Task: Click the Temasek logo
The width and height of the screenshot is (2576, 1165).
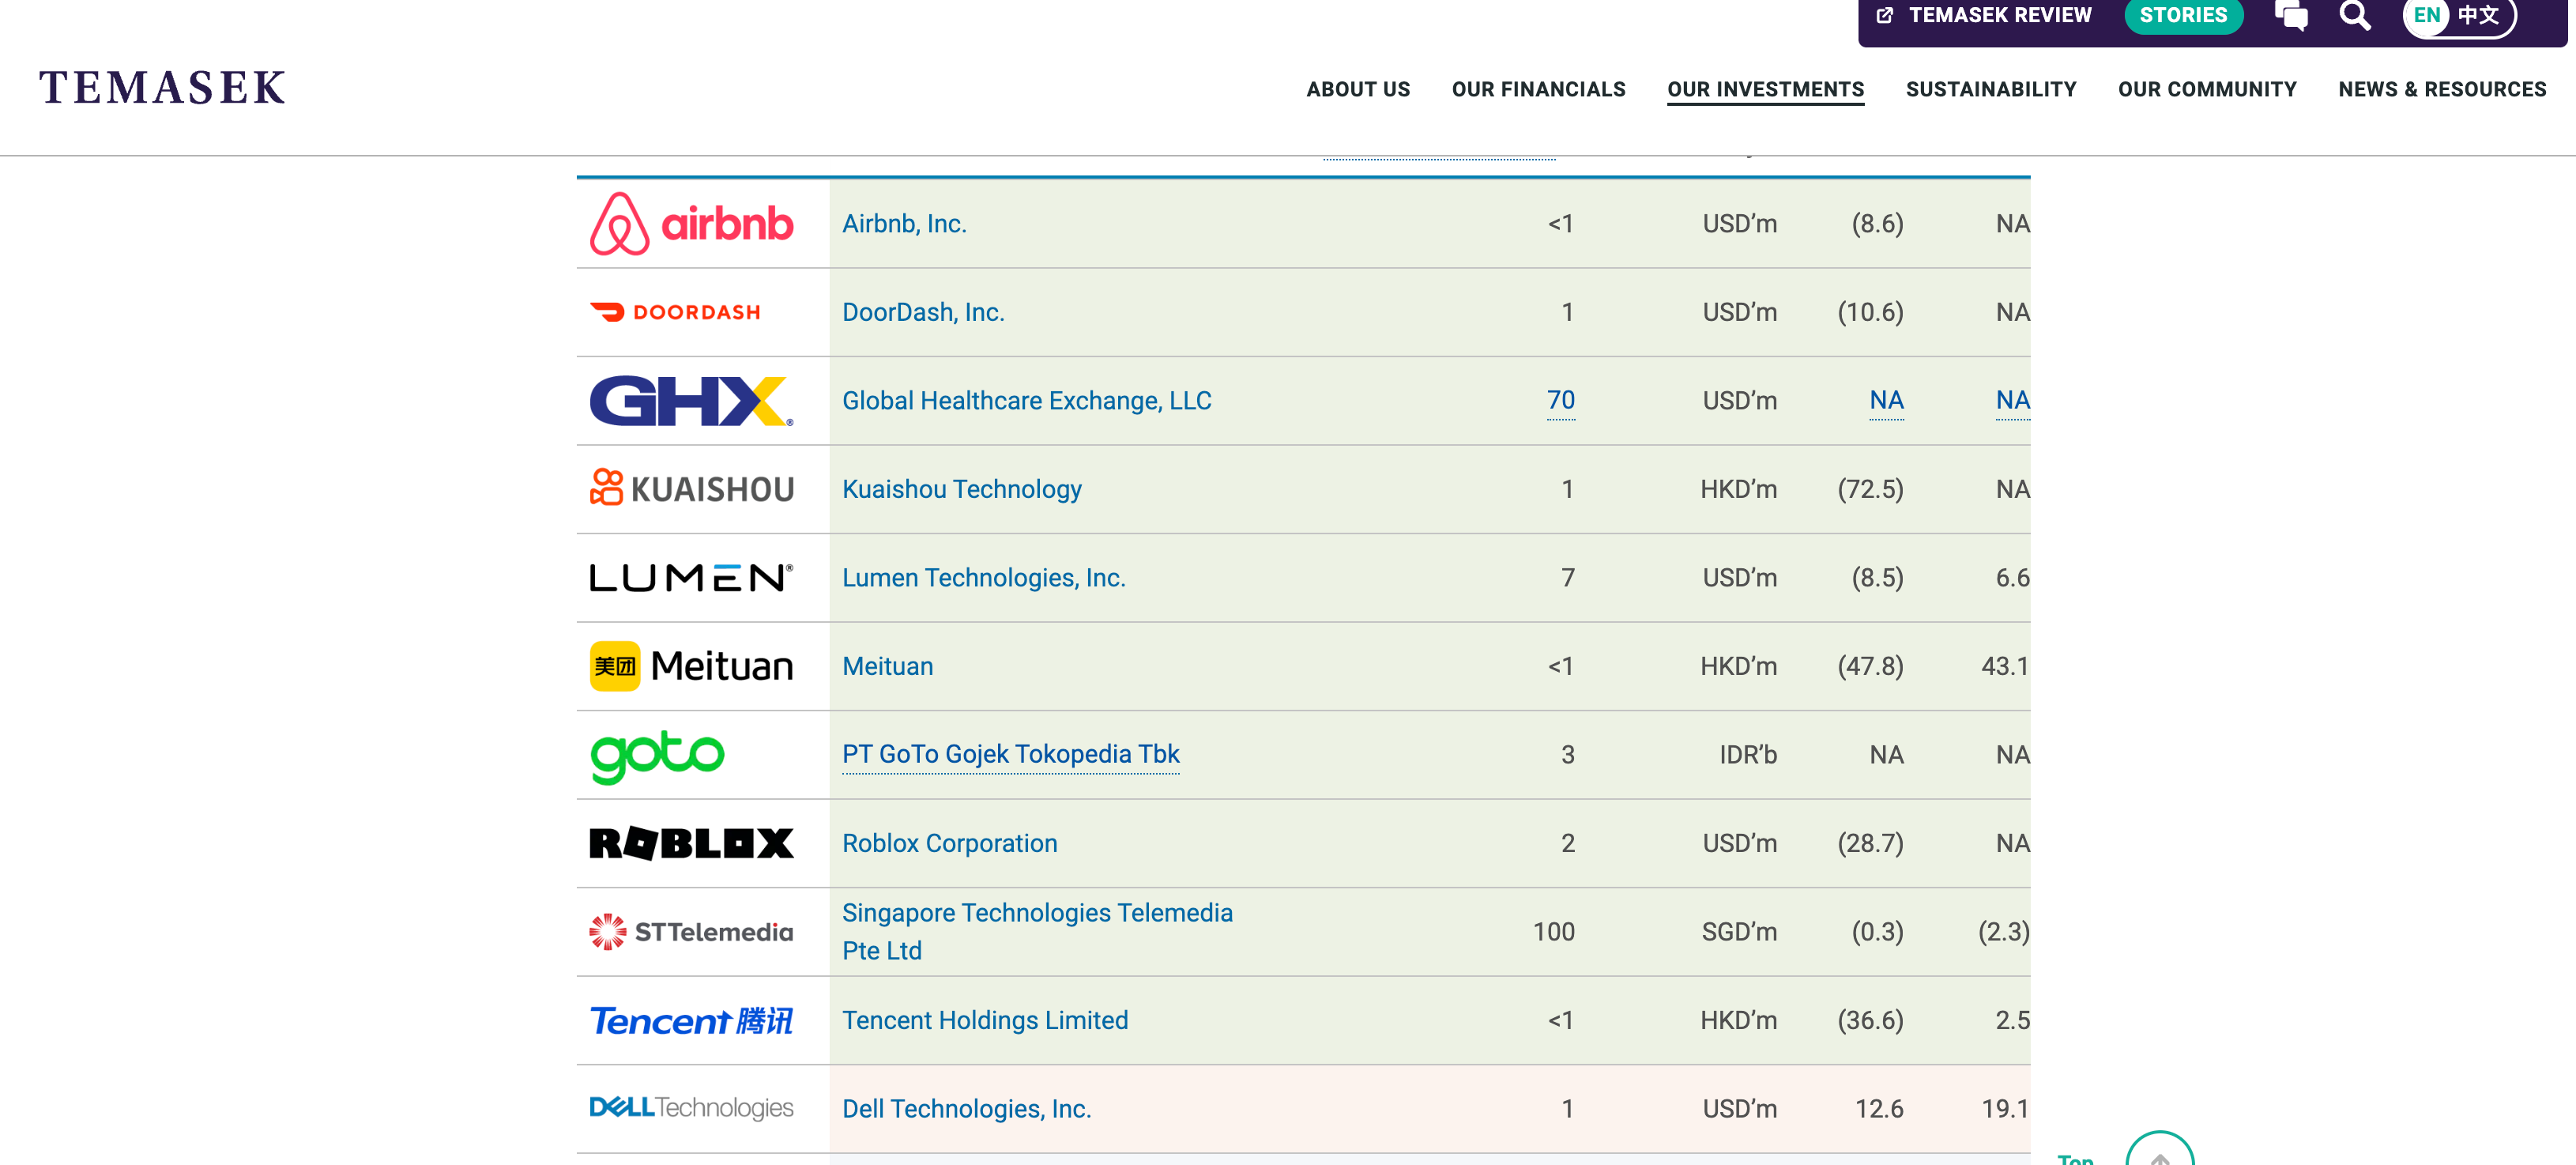Action: point(162,88)
